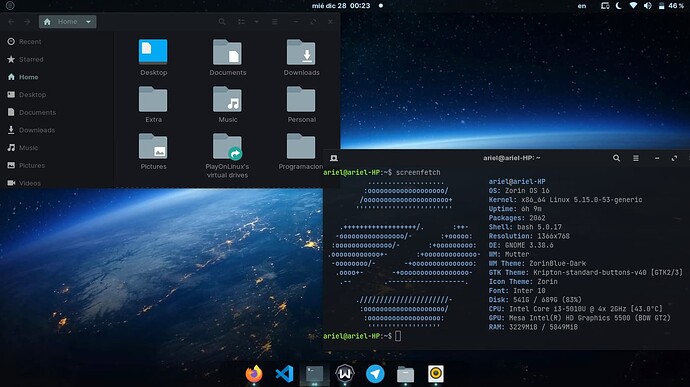
Task: Switch keyboard layout indicator en
Action: (x=582, y=6)
